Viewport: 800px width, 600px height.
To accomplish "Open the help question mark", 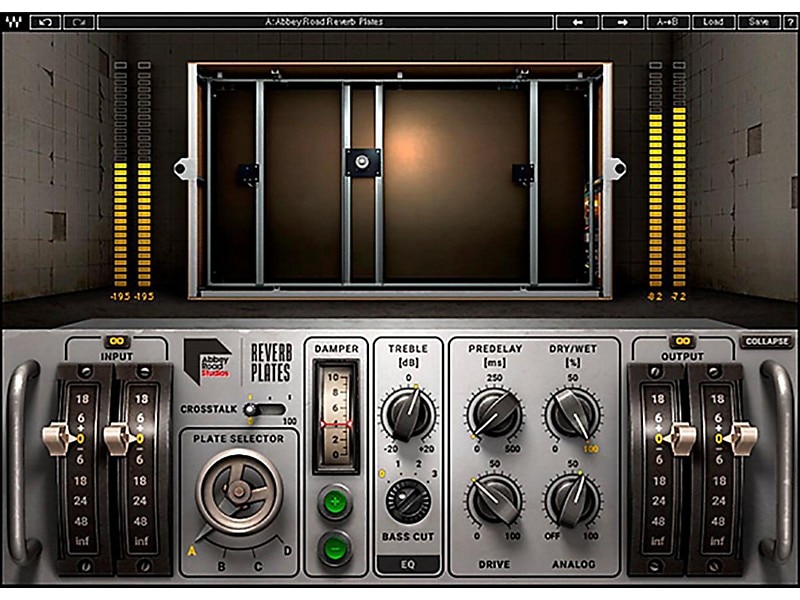I will pyautogui.click(x=790, y=22).
